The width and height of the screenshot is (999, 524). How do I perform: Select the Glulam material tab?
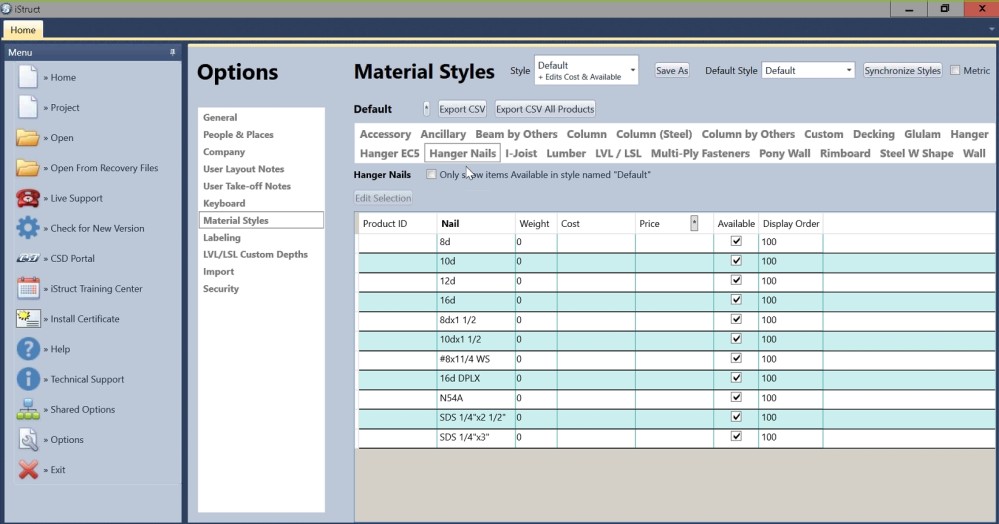(922, 134)
